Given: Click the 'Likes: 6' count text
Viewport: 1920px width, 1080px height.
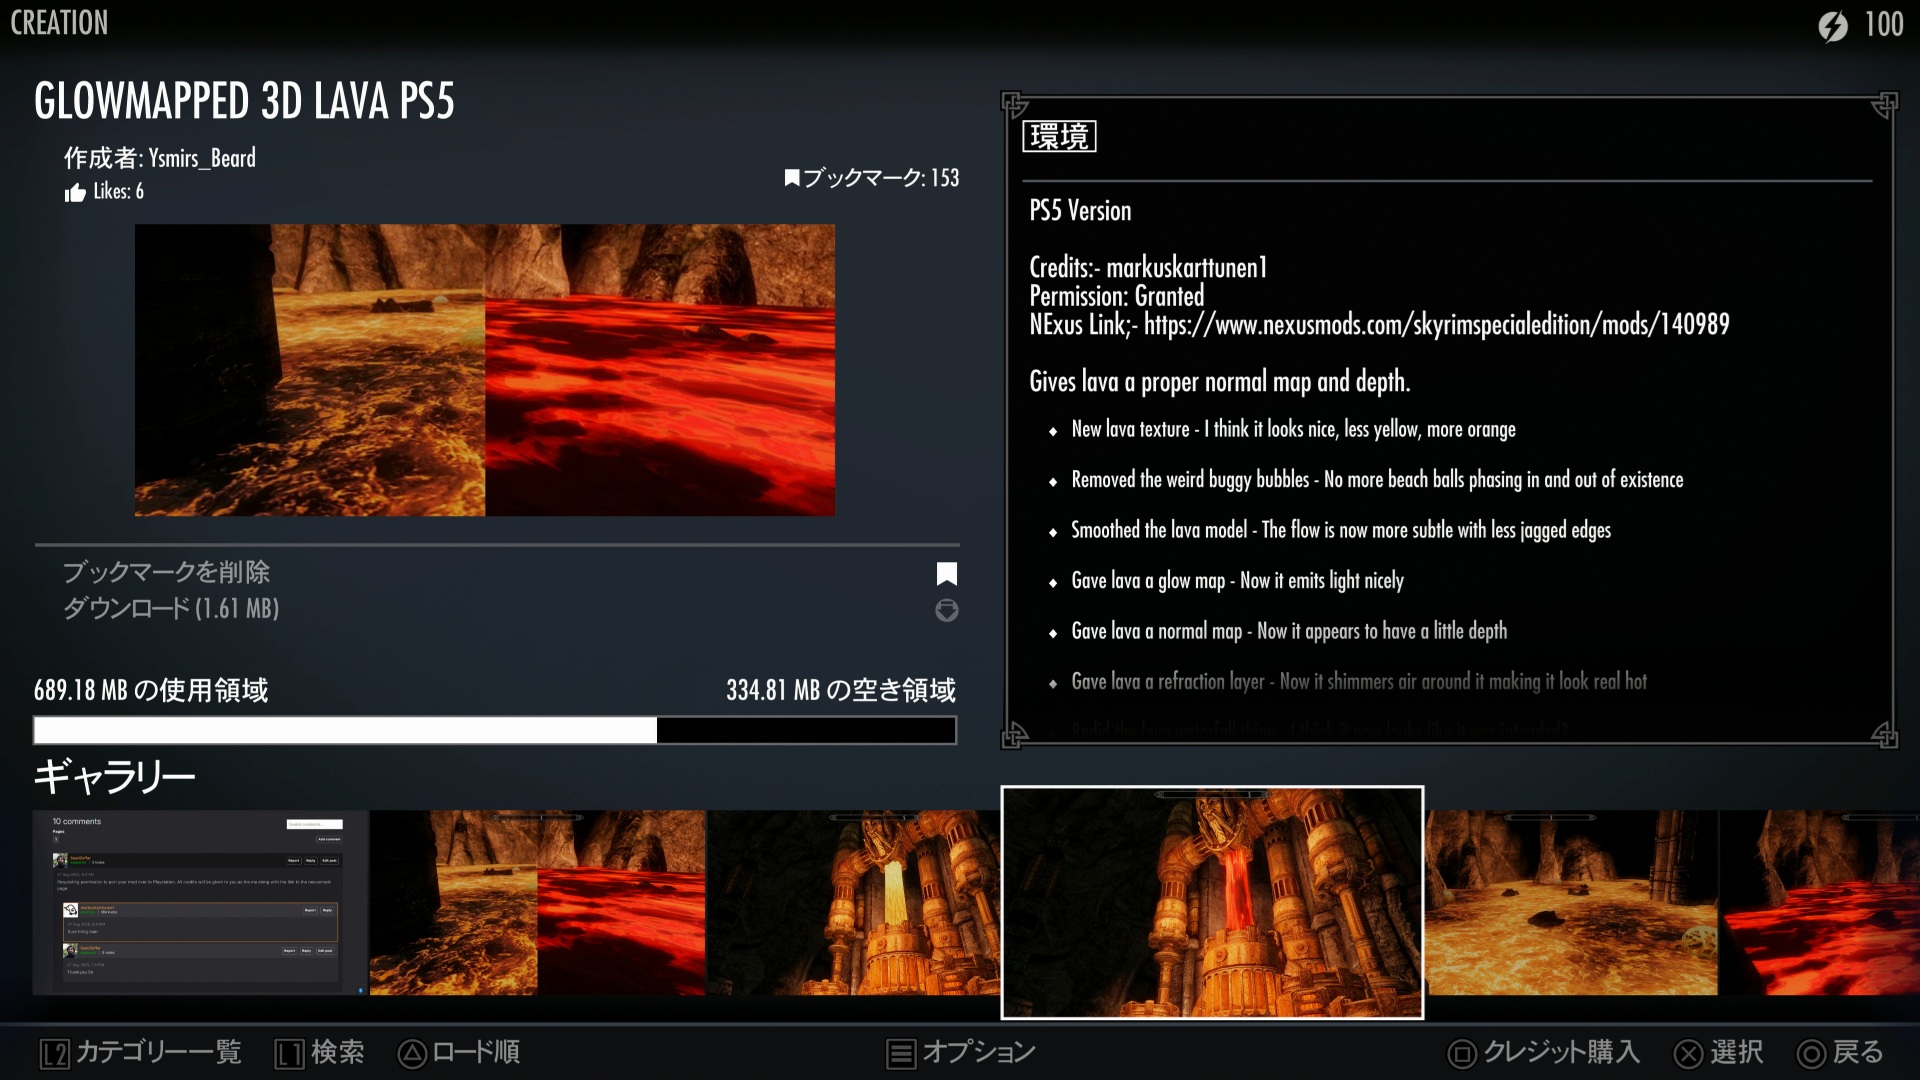Looking at the screenshot, I should click(118, 191).
